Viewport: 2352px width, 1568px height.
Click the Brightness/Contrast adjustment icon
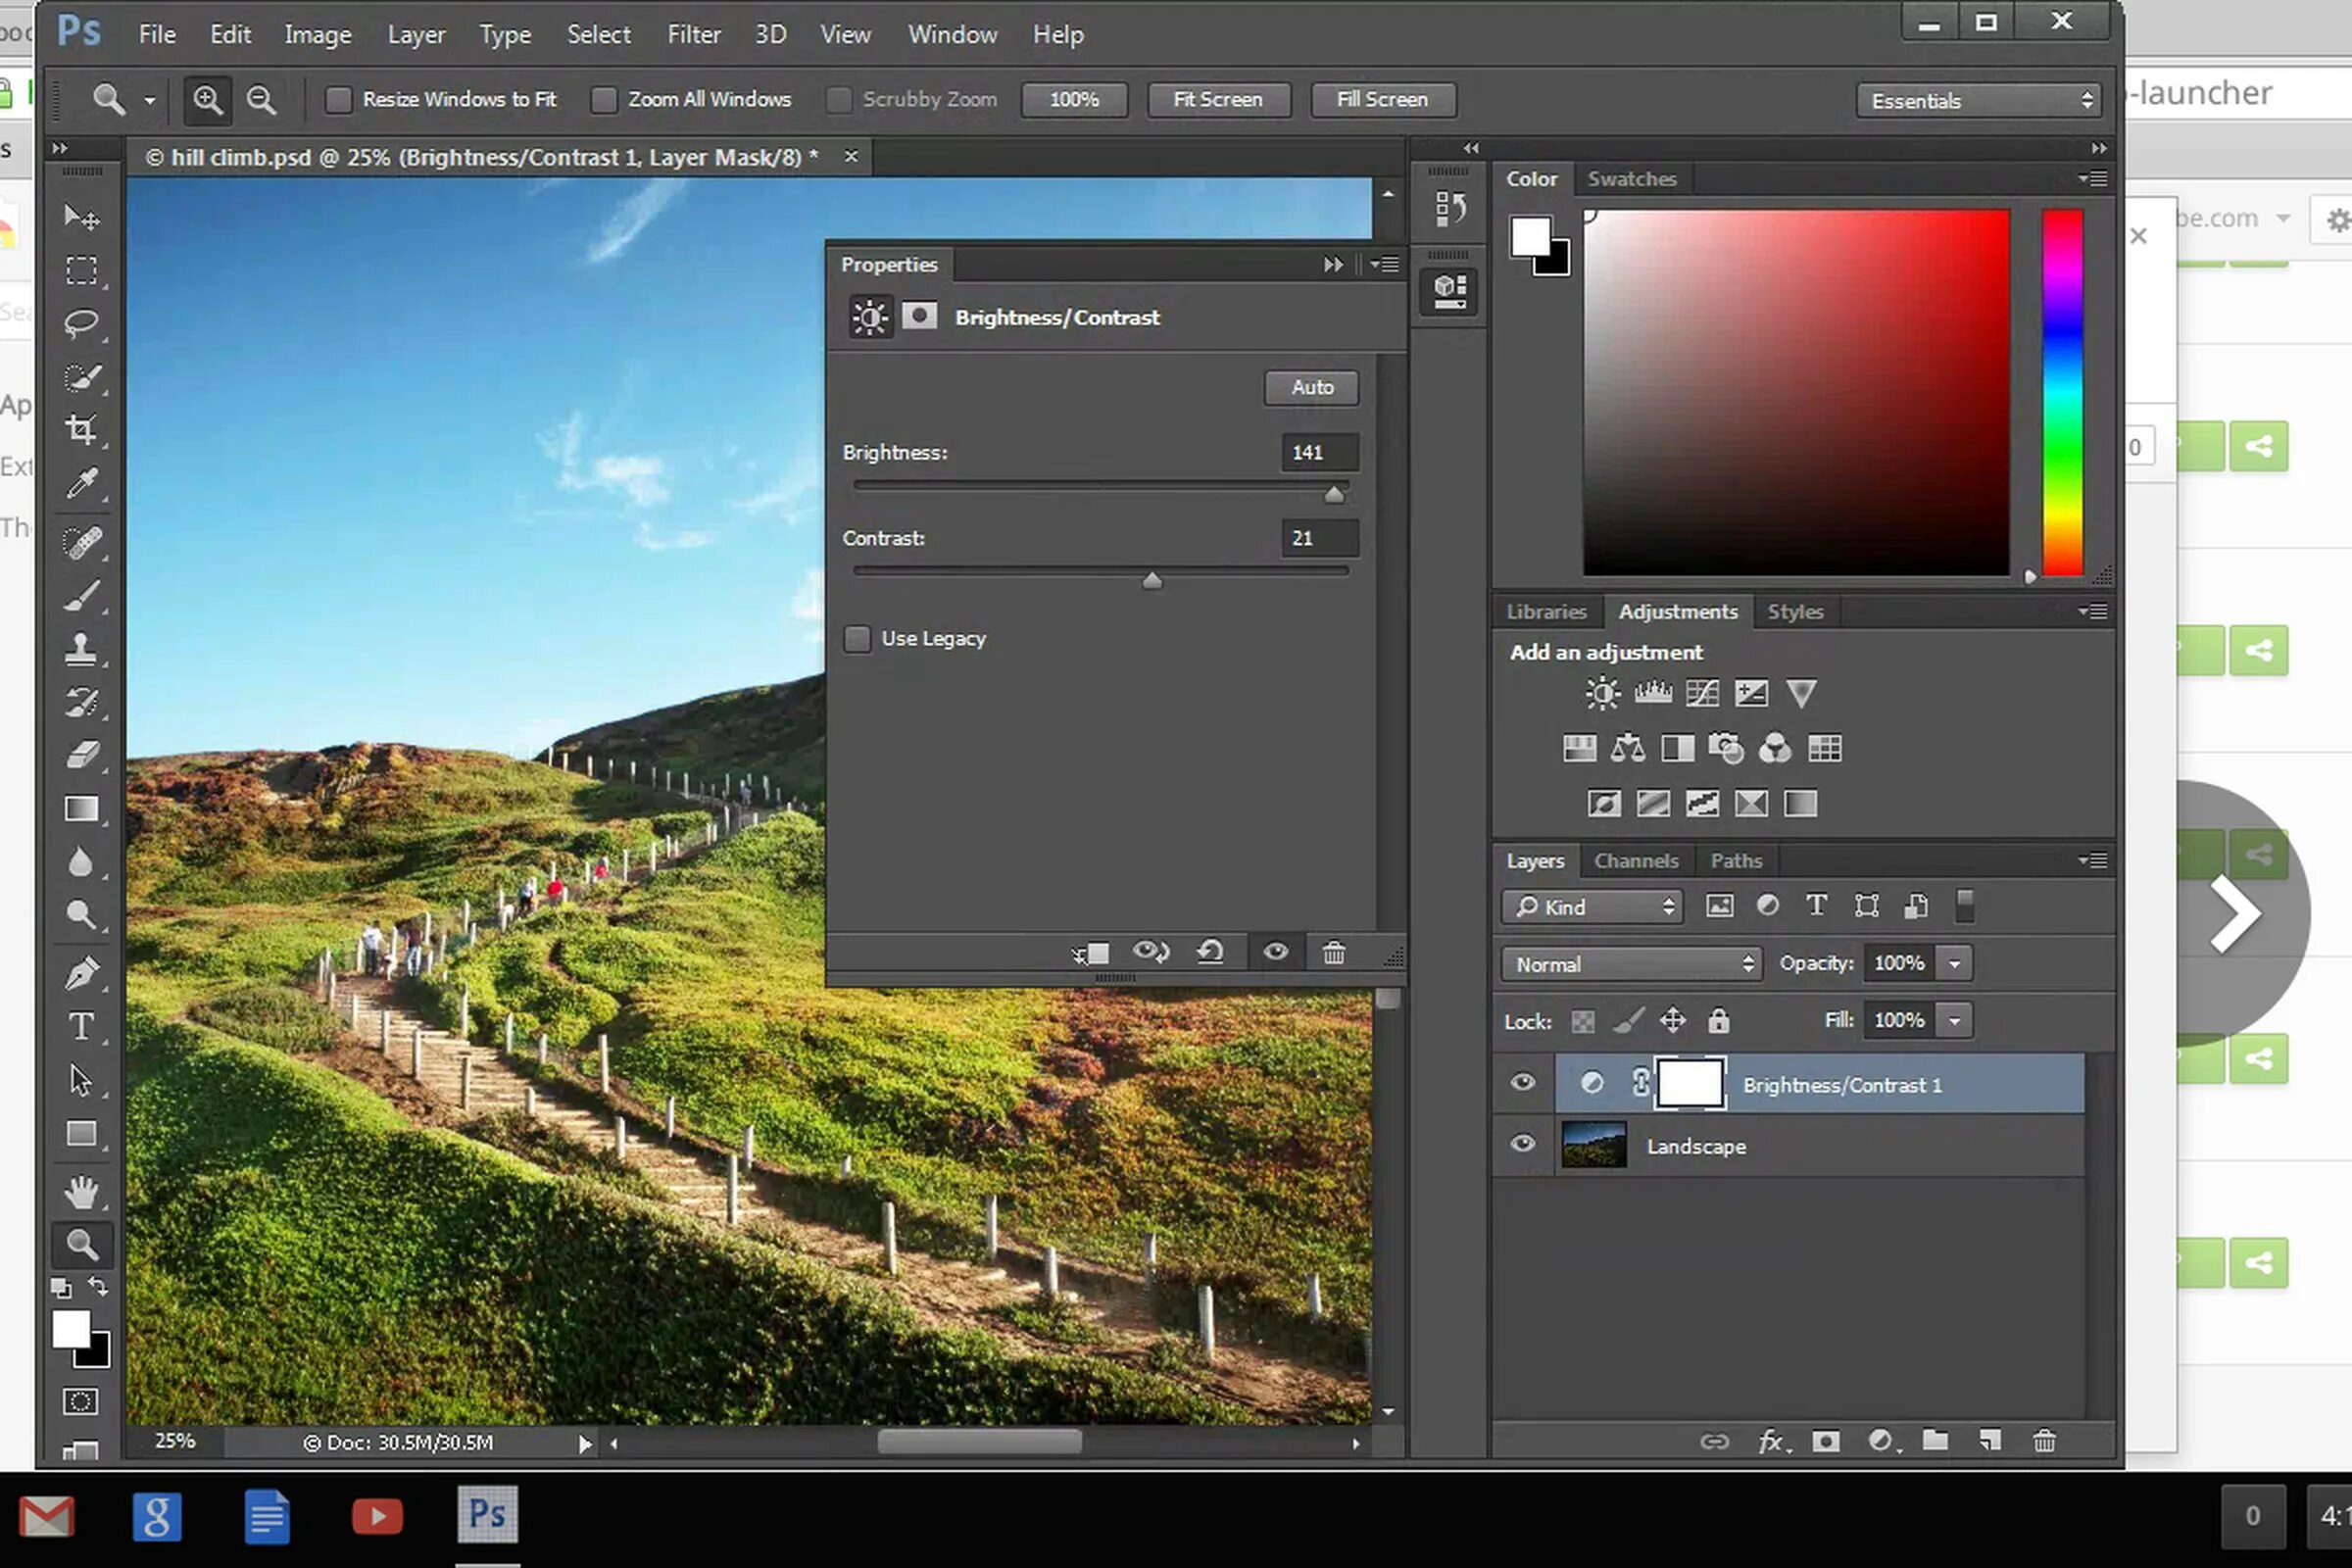1601,691
